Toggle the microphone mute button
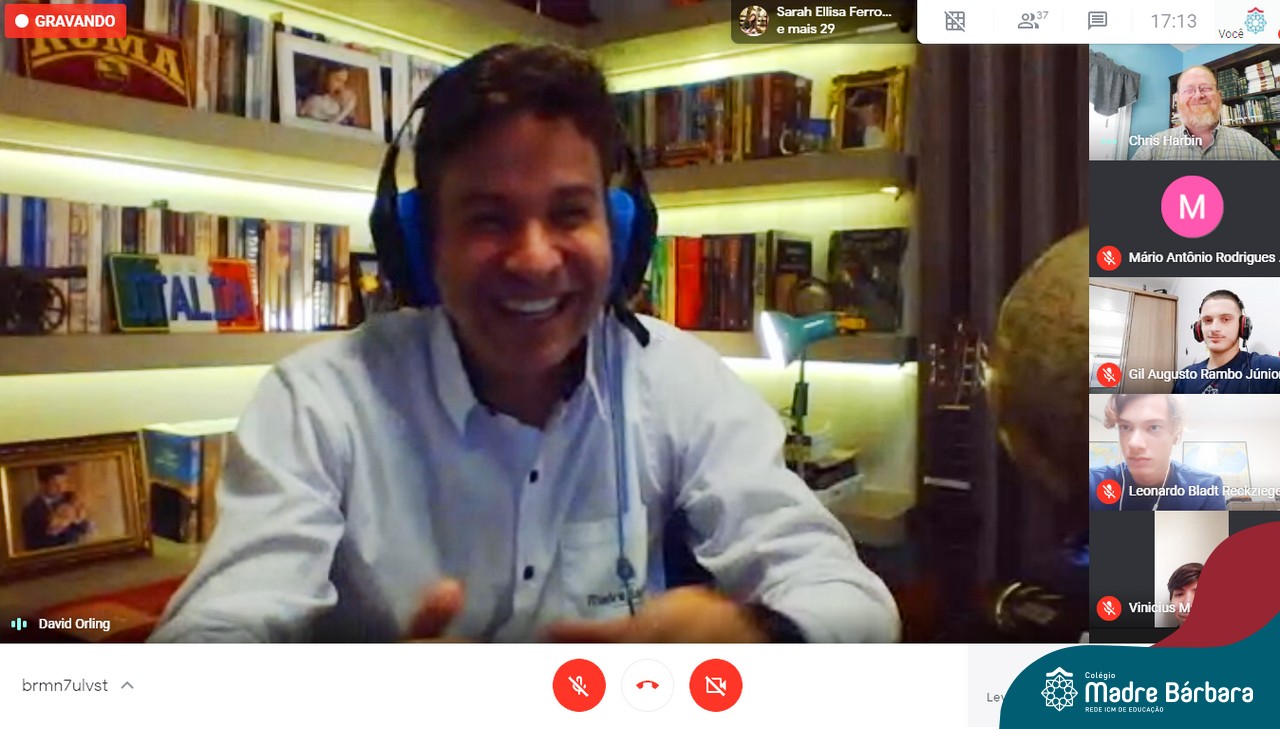Screen dimensions: 1280x729 pos(578,686)
